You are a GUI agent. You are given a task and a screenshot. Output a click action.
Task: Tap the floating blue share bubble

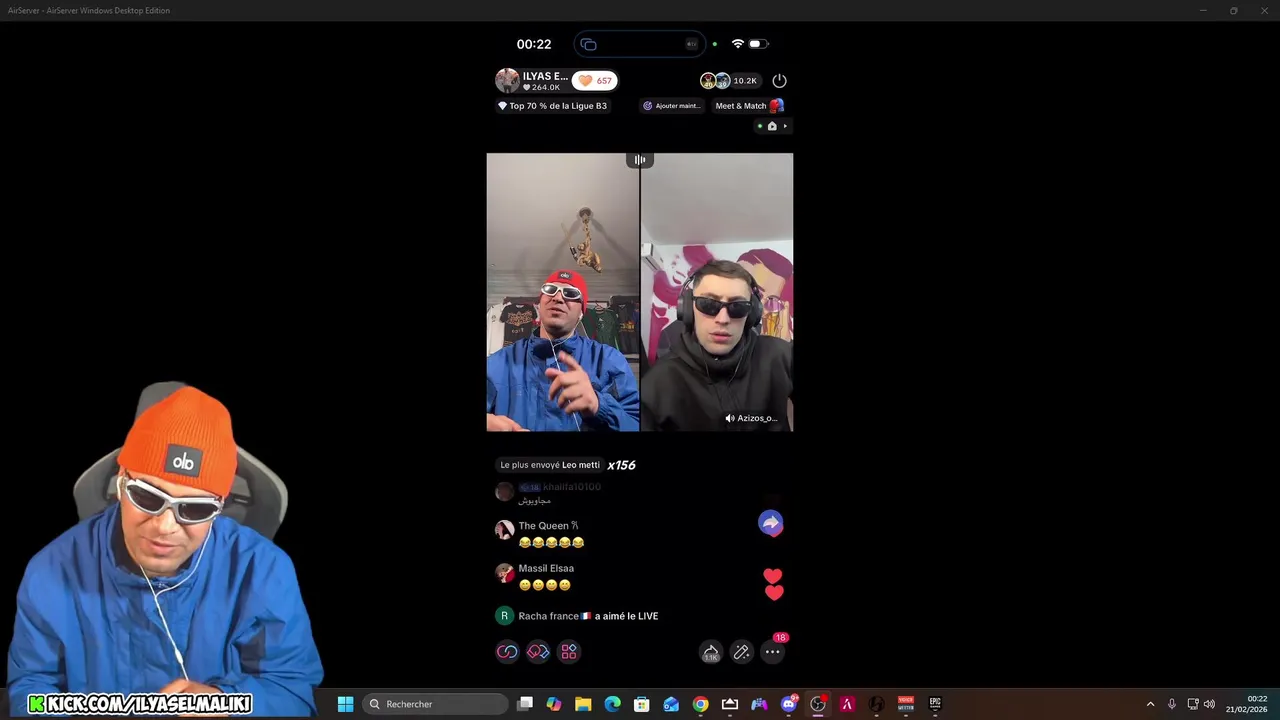coord(770,523)
